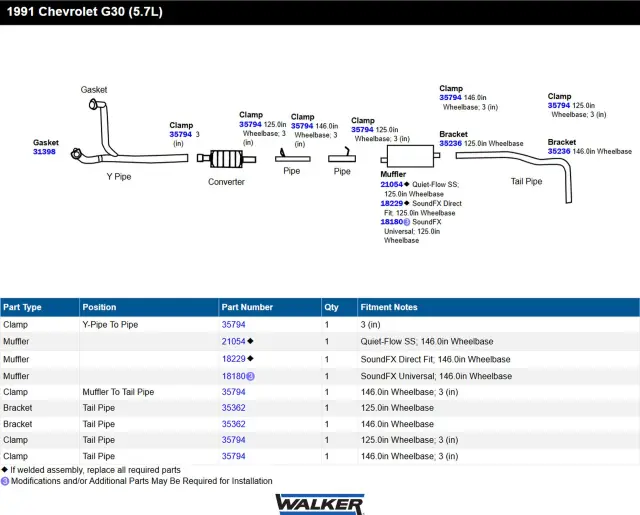
Task: Click the Walker logo at page bottom
Action: click(x=320, y=504)
